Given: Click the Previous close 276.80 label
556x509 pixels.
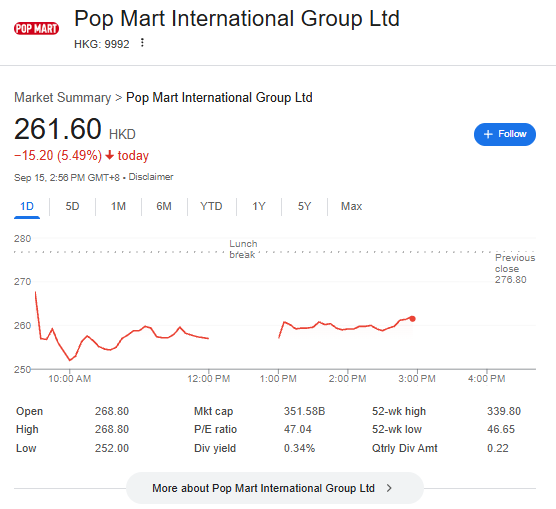Looking at the screenshot, I should (515, 269).
